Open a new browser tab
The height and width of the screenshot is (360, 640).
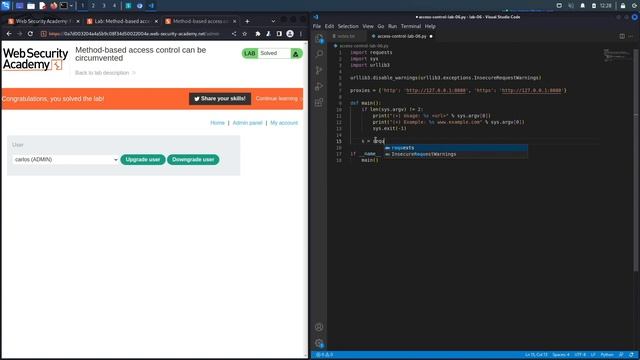point(247,21)
